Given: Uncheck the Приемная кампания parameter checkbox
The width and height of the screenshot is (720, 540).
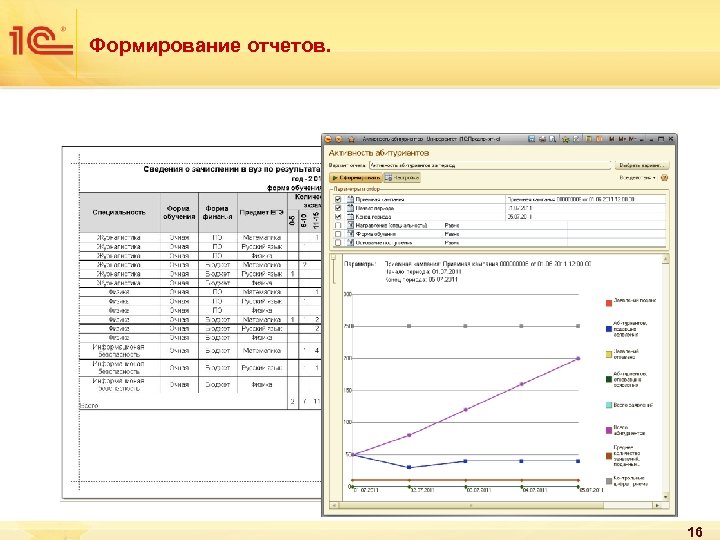Looking at the screenshot, I should pyautogui.click(x=338, y=199).
